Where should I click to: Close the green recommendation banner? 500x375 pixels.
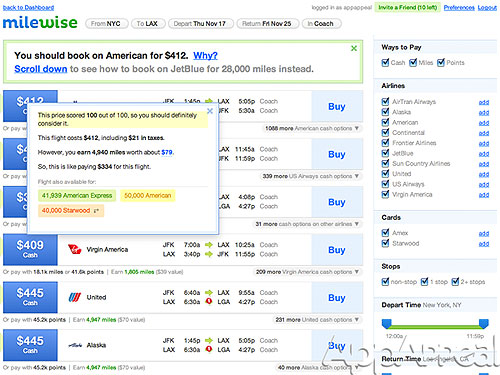[x=354, y=48]
